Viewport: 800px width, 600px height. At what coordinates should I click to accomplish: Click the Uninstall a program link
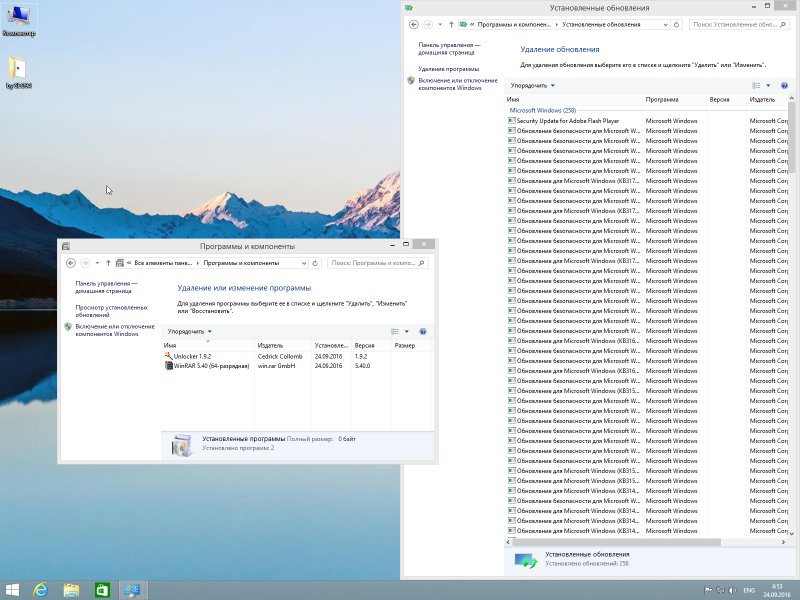[x=448, y=69]
